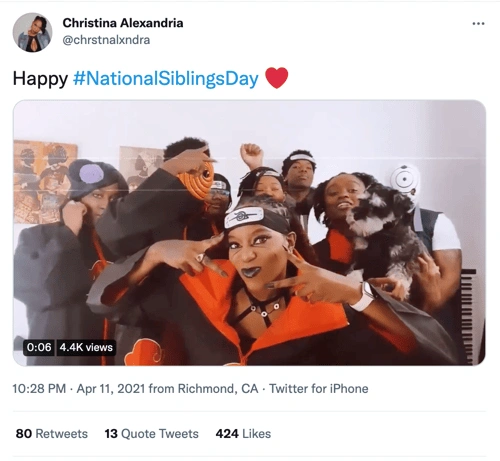500x461 pixels.
Task: Click the Twitter for iPhone source link
Action: click(x=319, y=389)
